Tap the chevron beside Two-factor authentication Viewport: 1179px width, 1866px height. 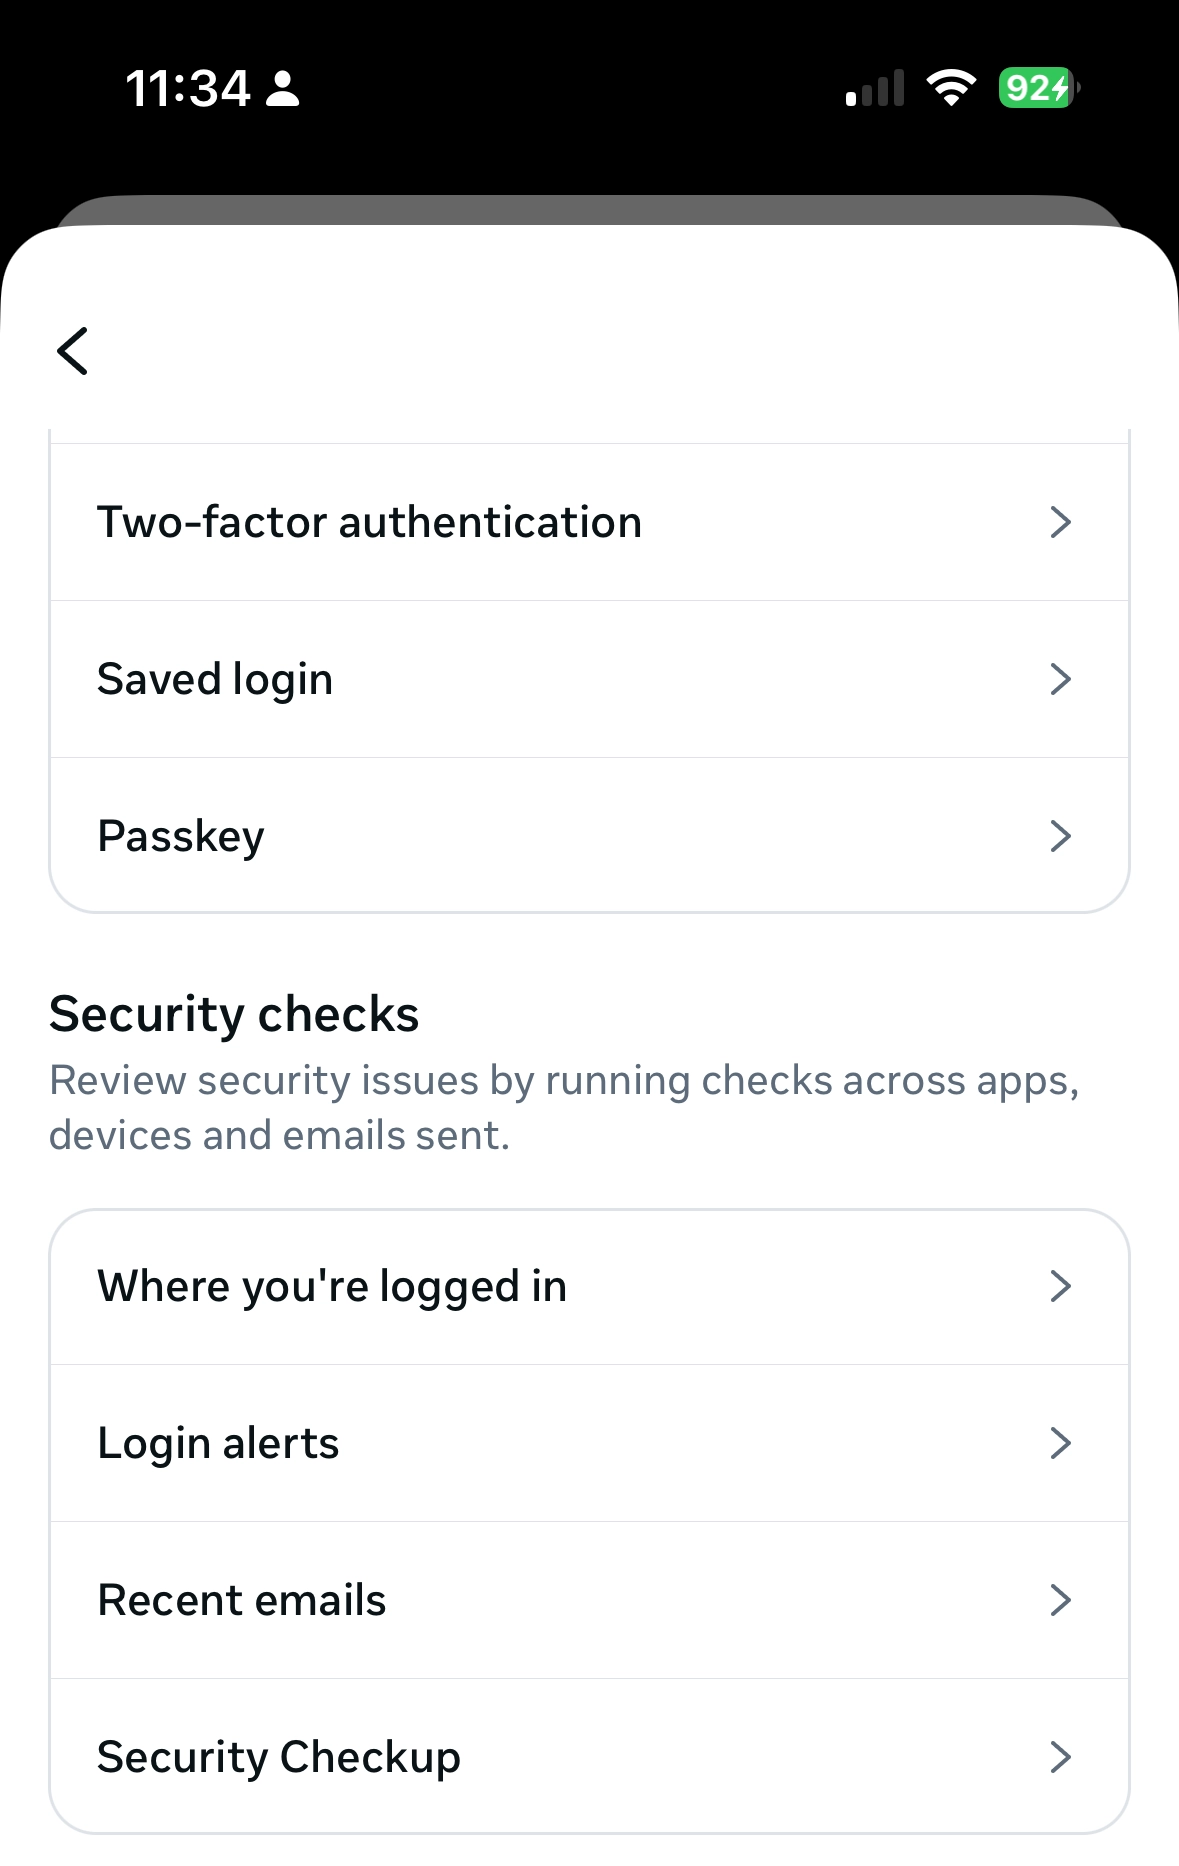pyautogui.click(x=1060, y=522)
